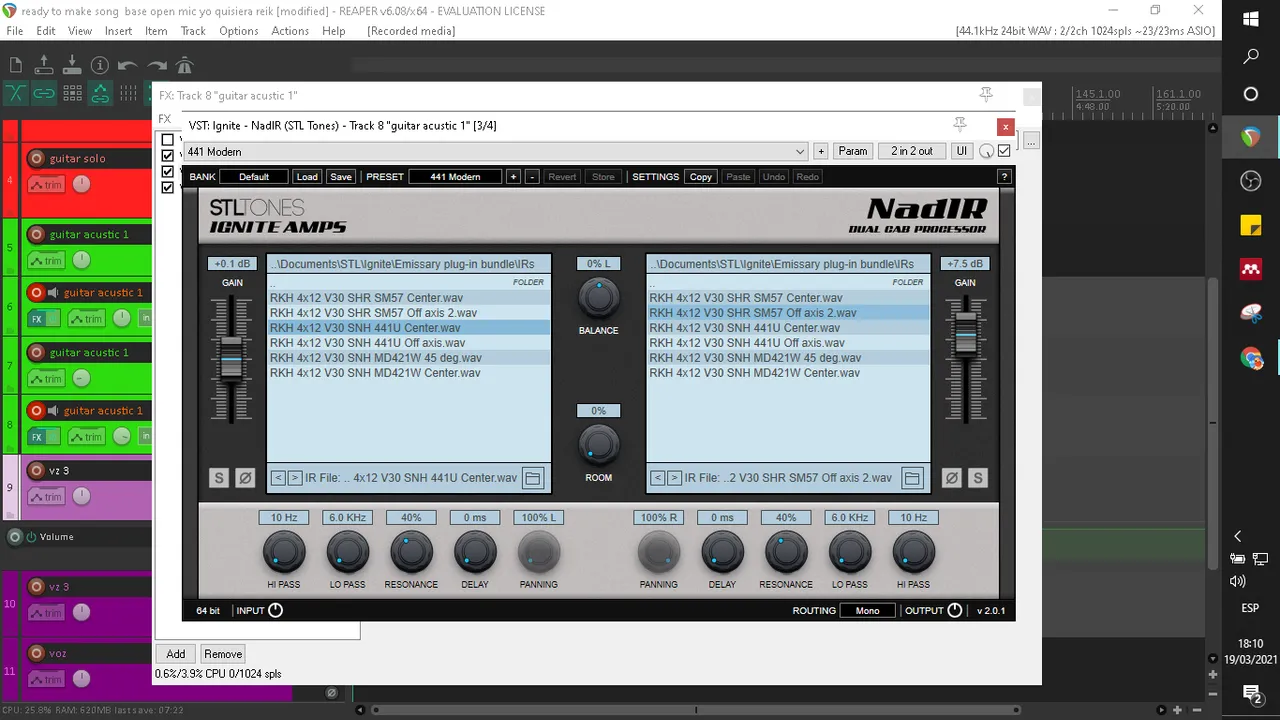Open the Help menu

coord(334,31)
